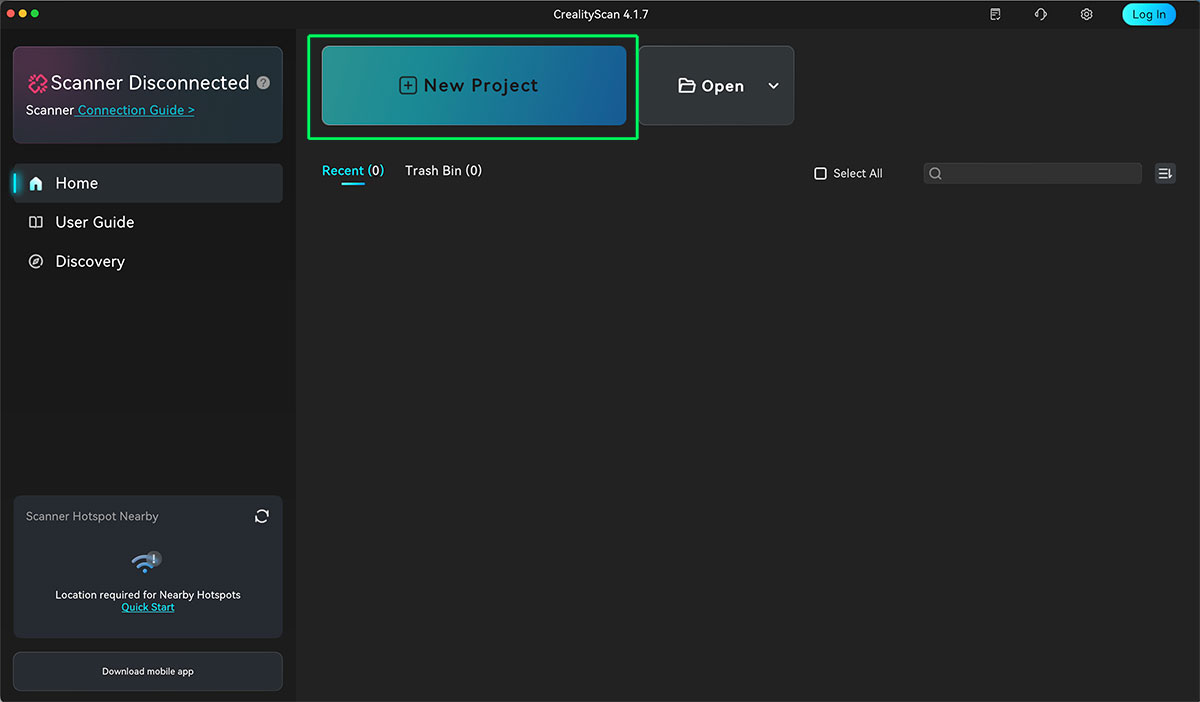Image resolution: width=1200 pixels, height=702 pixels.
Task: Click the Log In button
Action: pos(1149,14)
